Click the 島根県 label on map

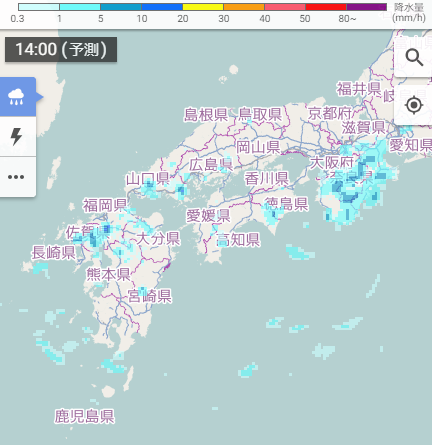tap(206, 115)
